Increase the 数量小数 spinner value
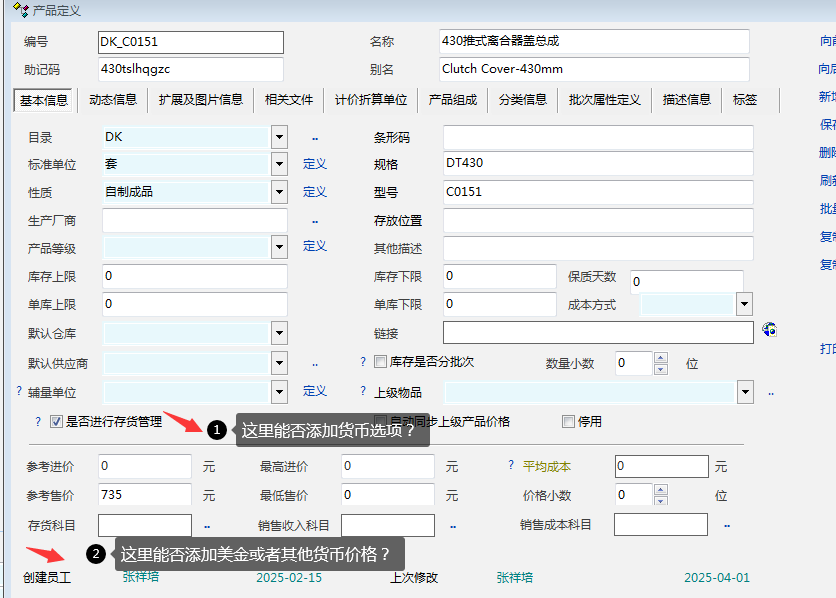 tap(660, 357)
